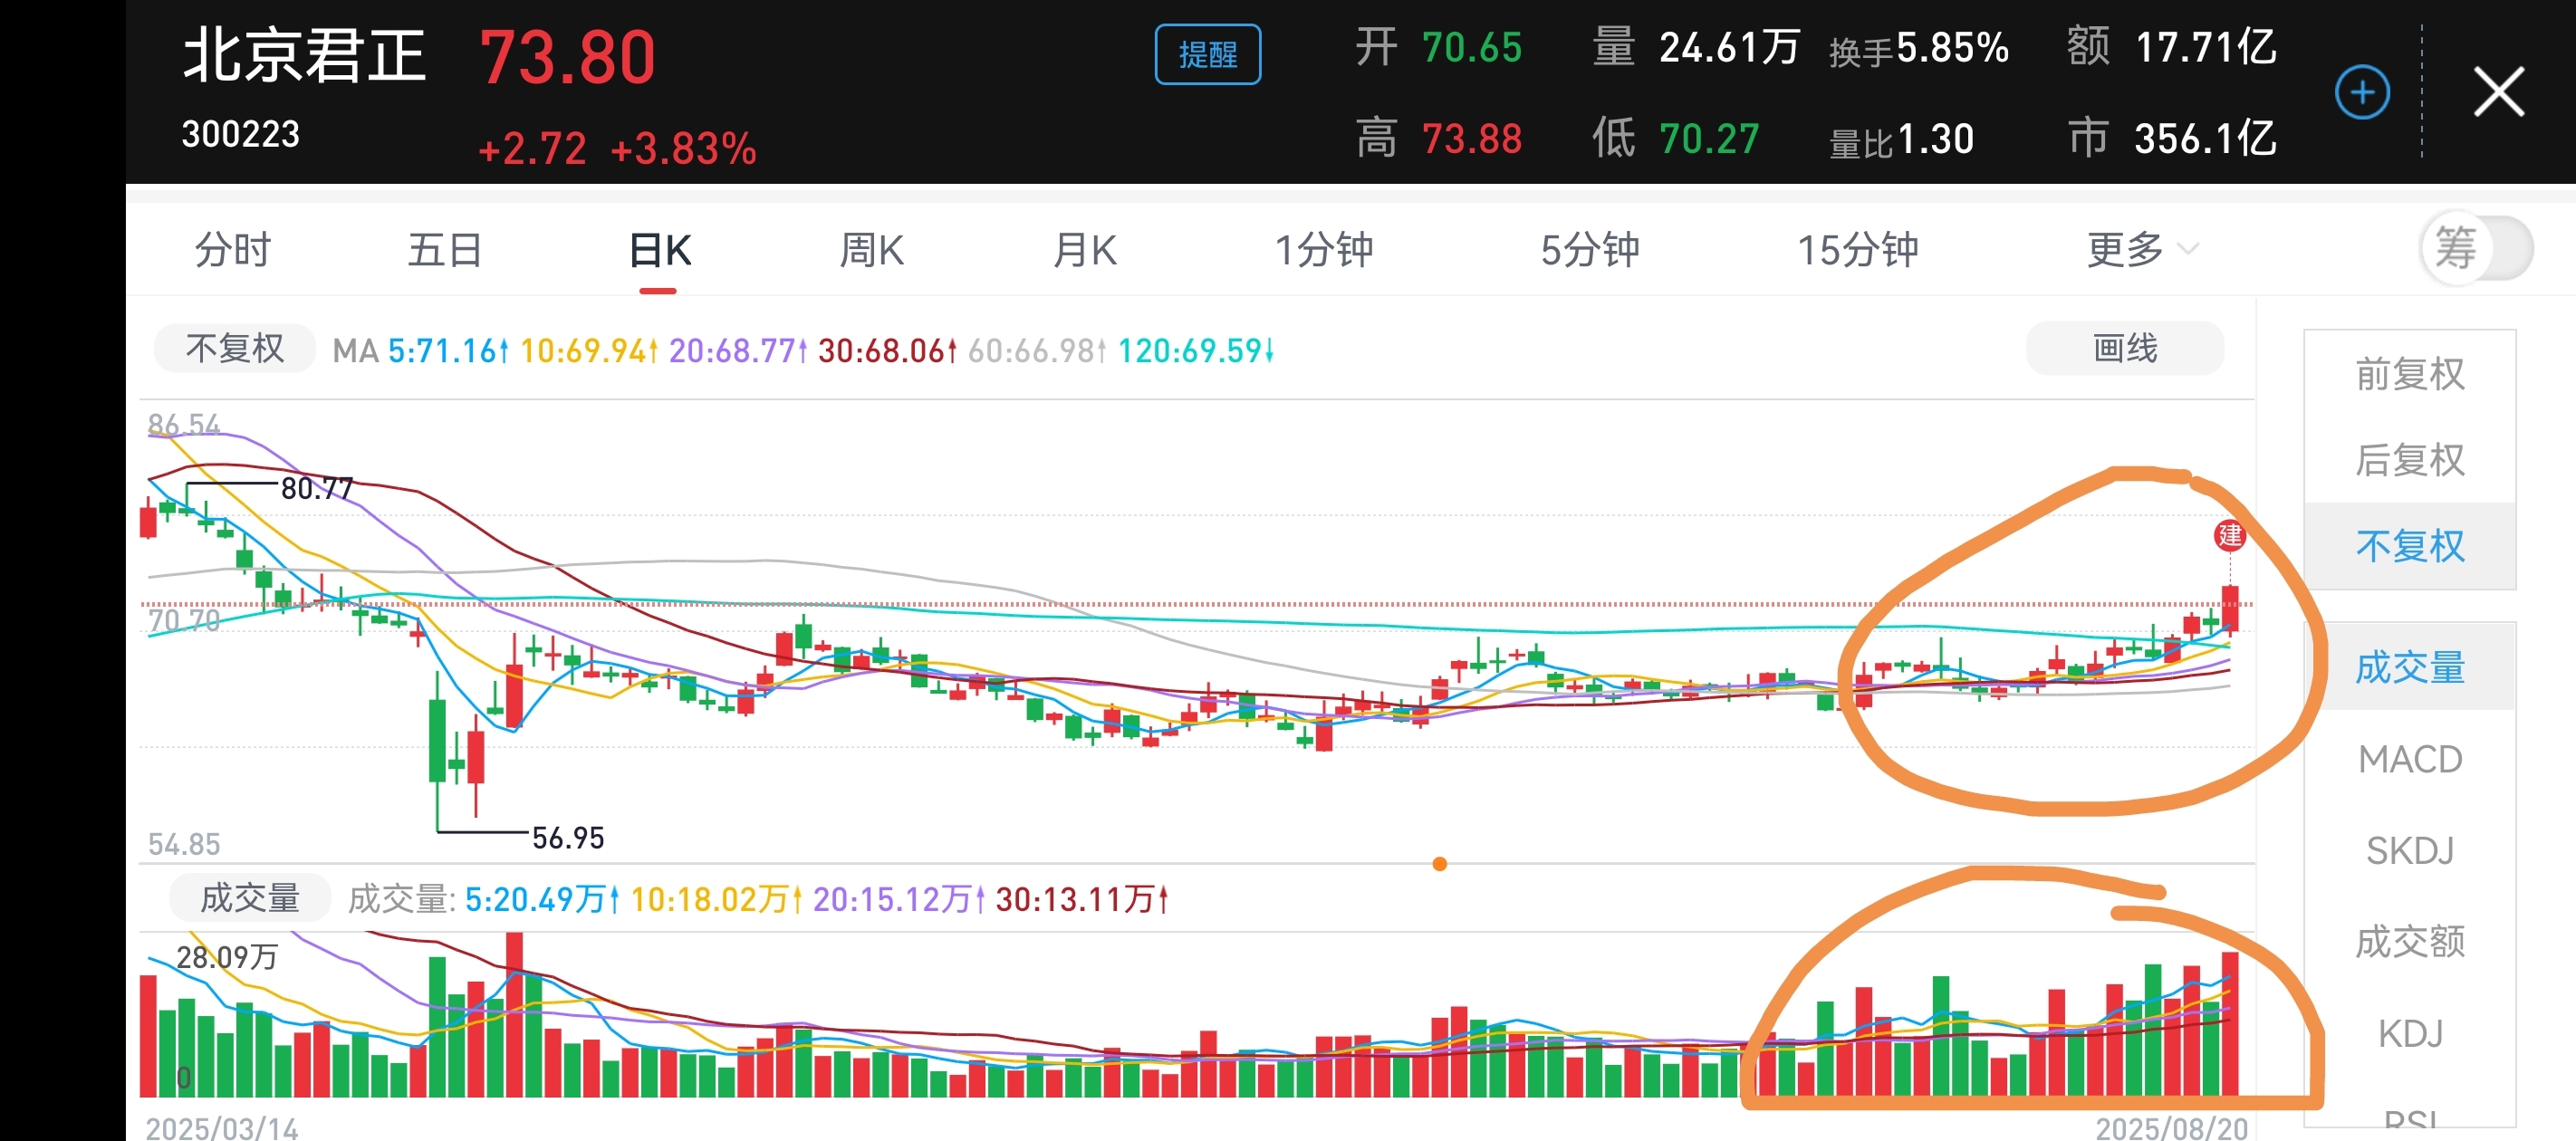Select the 日K daily candlestick tab

point(659,250)
